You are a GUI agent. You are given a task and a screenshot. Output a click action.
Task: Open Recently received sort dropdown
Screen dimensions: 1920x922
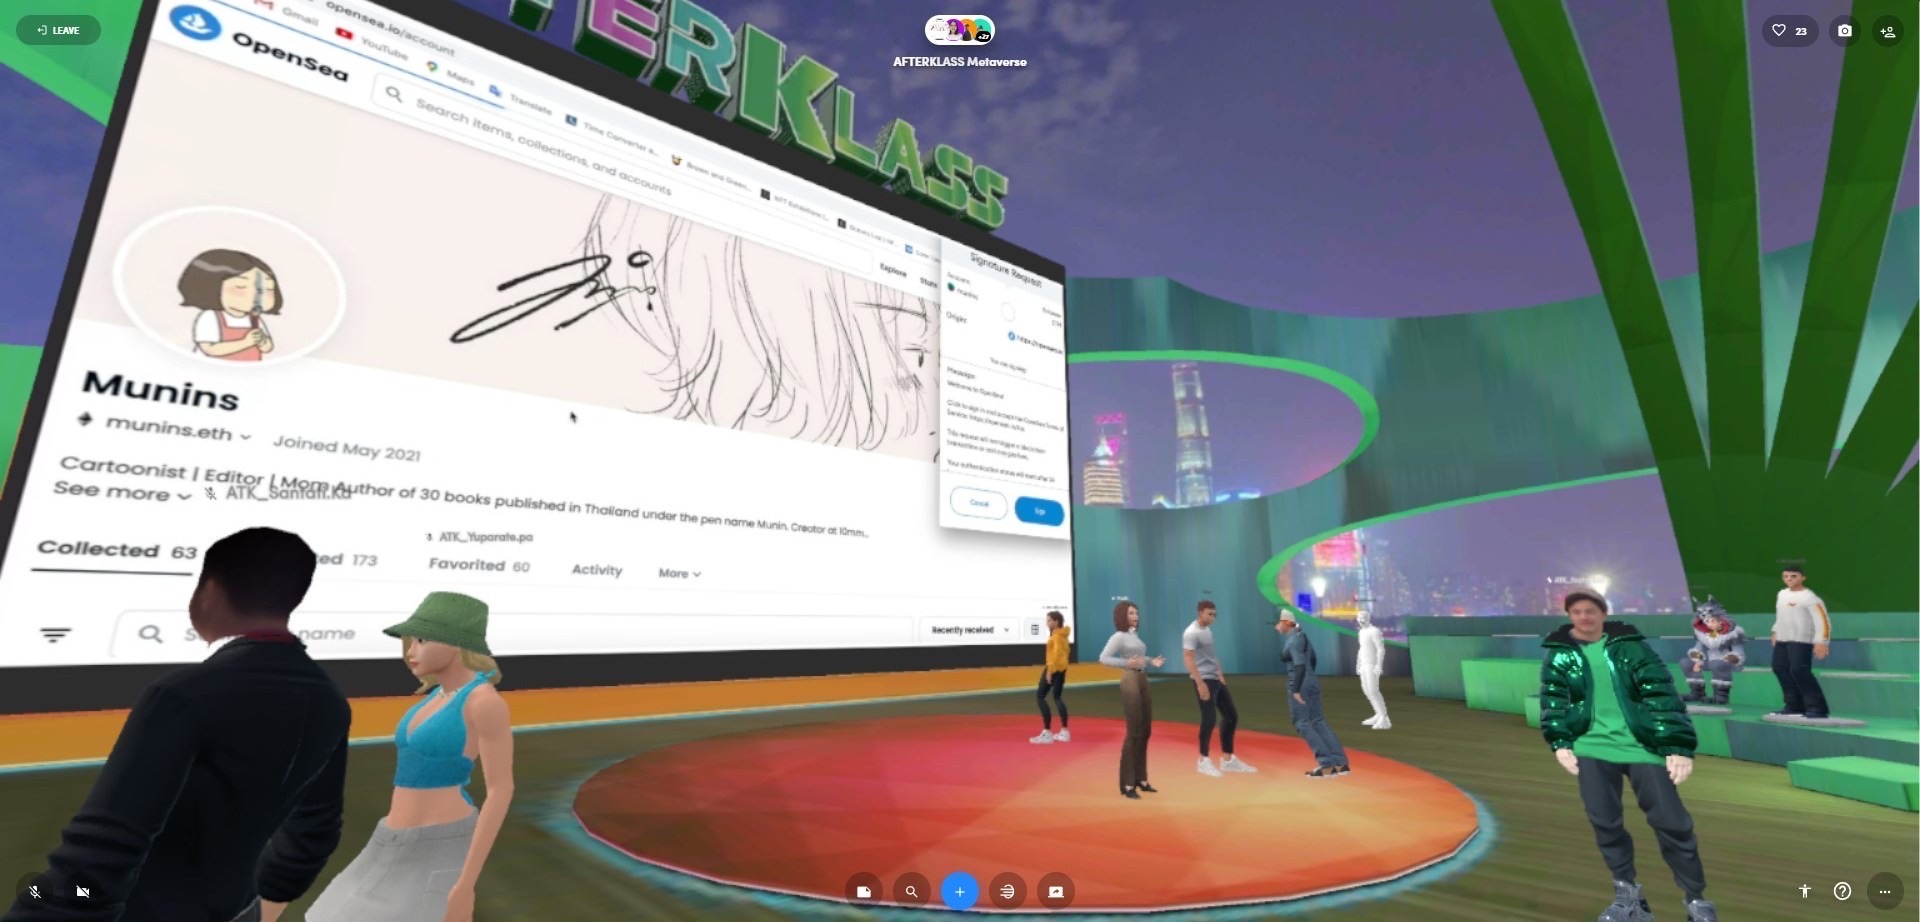click(x=970, y=630)
